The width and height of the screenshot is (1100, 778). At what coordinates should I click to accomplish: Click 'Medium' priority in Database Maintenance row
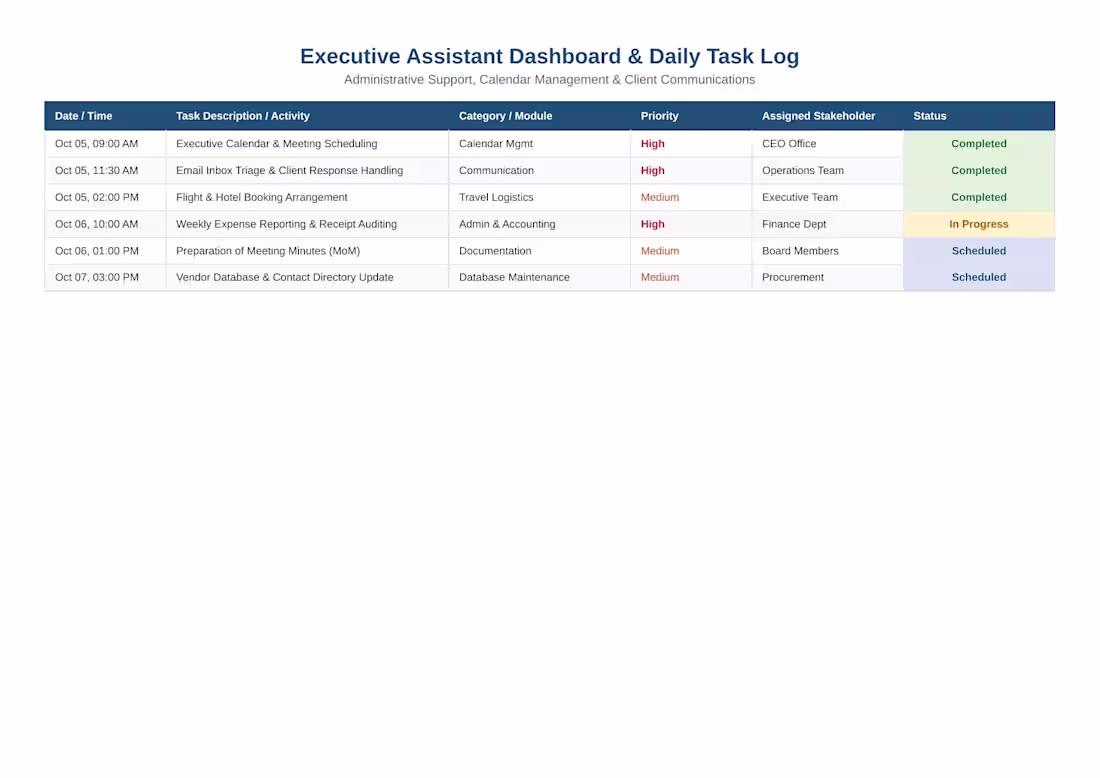(x=659, y=277)
